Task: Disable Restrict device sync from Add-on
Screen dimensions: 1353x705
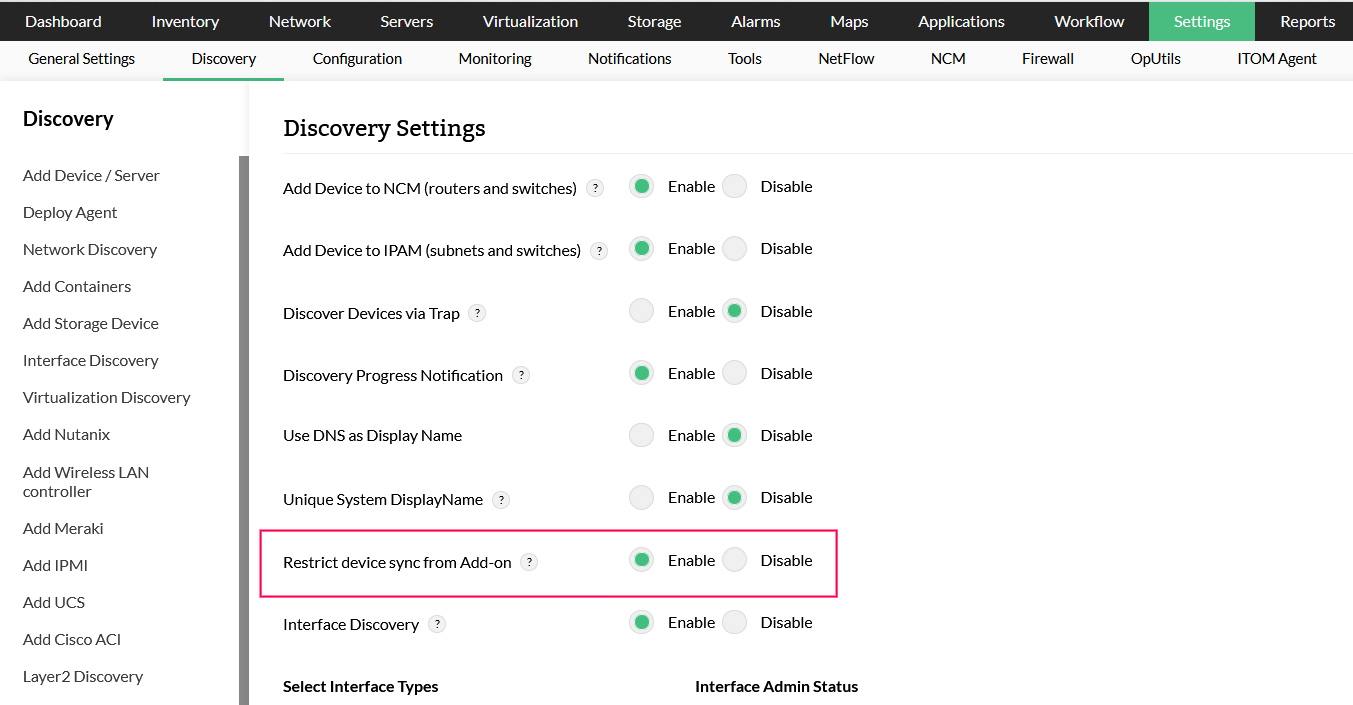Action: tap(735, 560)
